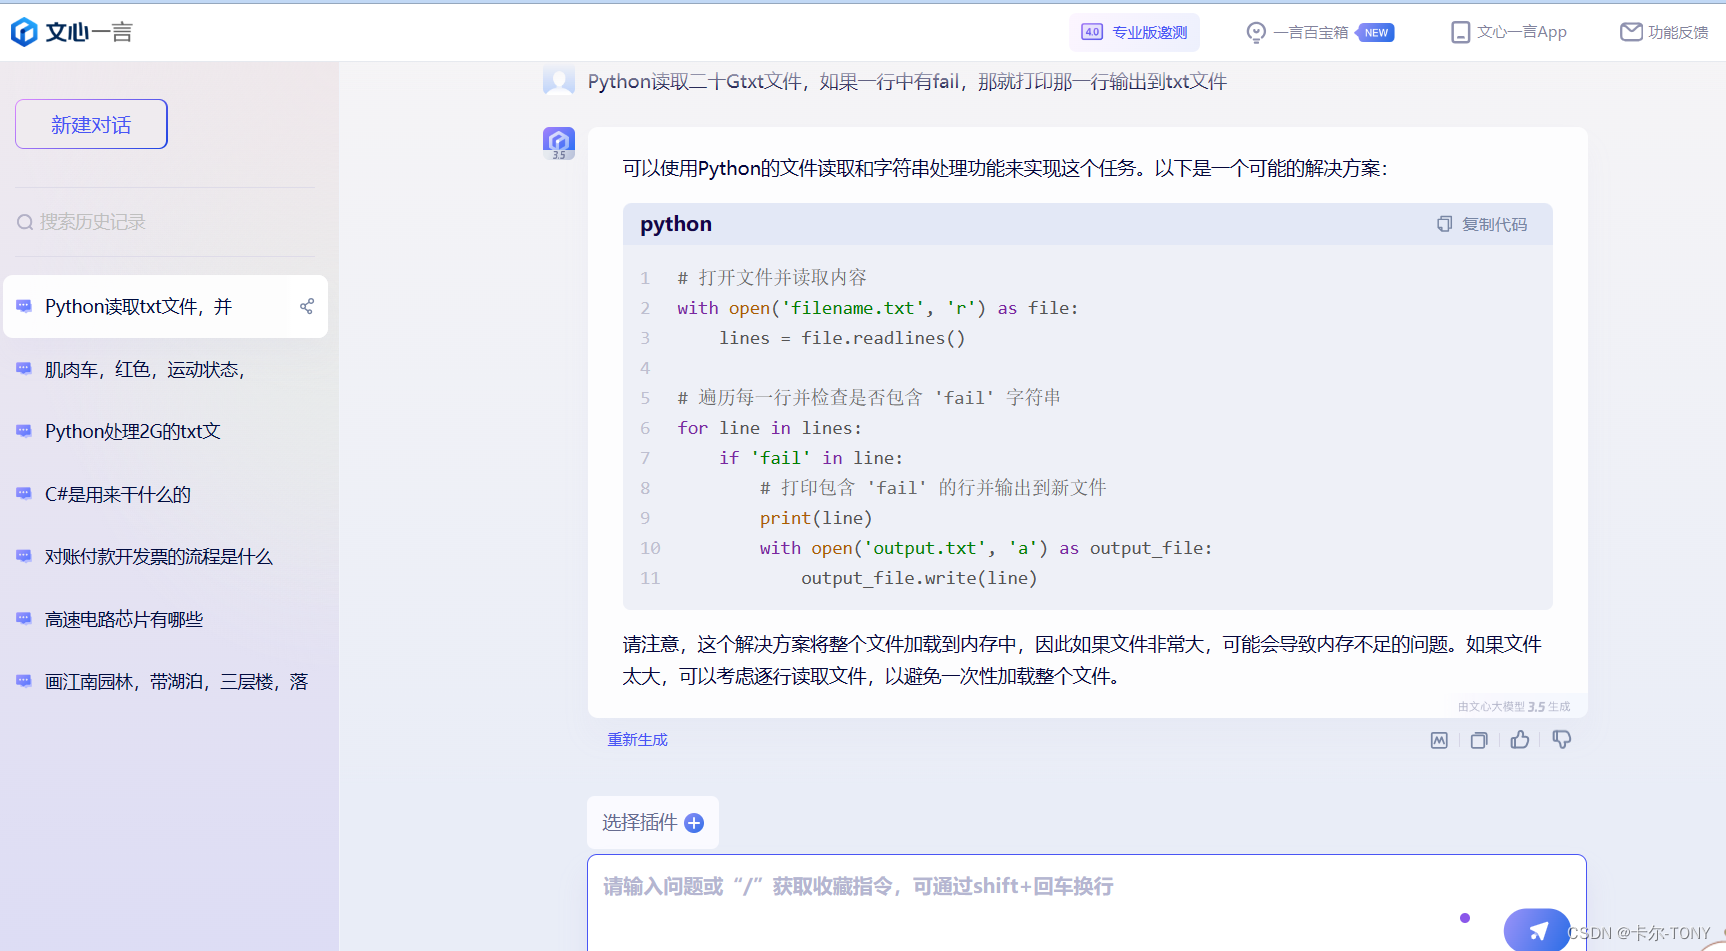Open 功能反馈 feedback link

(1664, 32)
